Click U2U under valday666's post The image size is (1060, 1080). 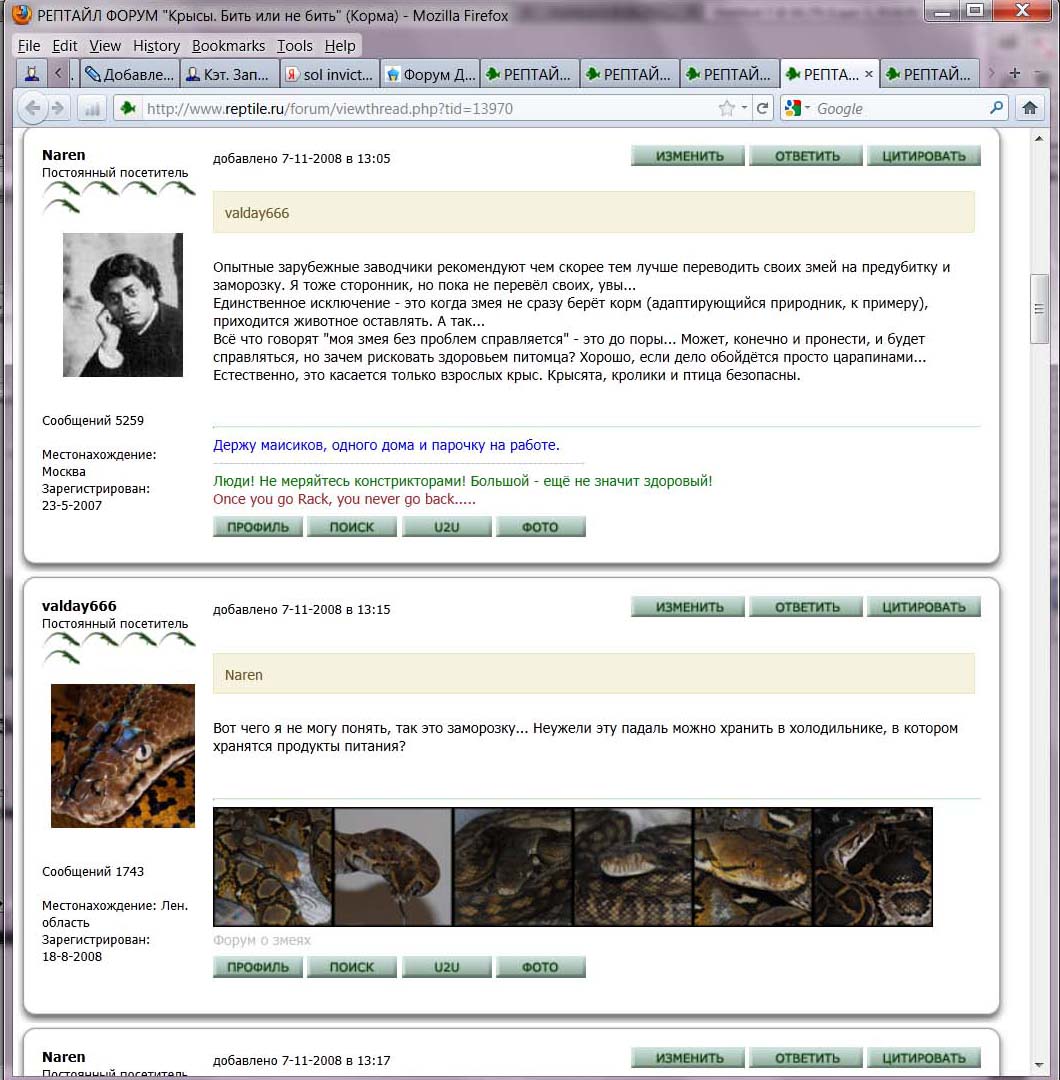pos(446,967)
